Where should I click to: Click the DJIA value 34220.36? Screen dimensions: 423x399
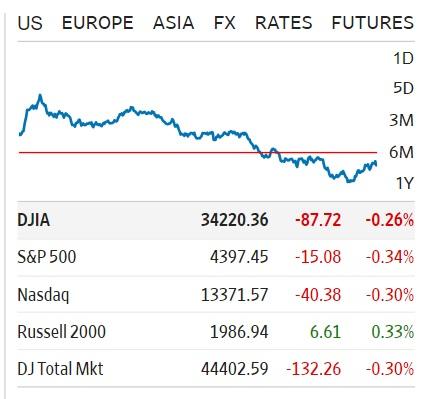234,220
